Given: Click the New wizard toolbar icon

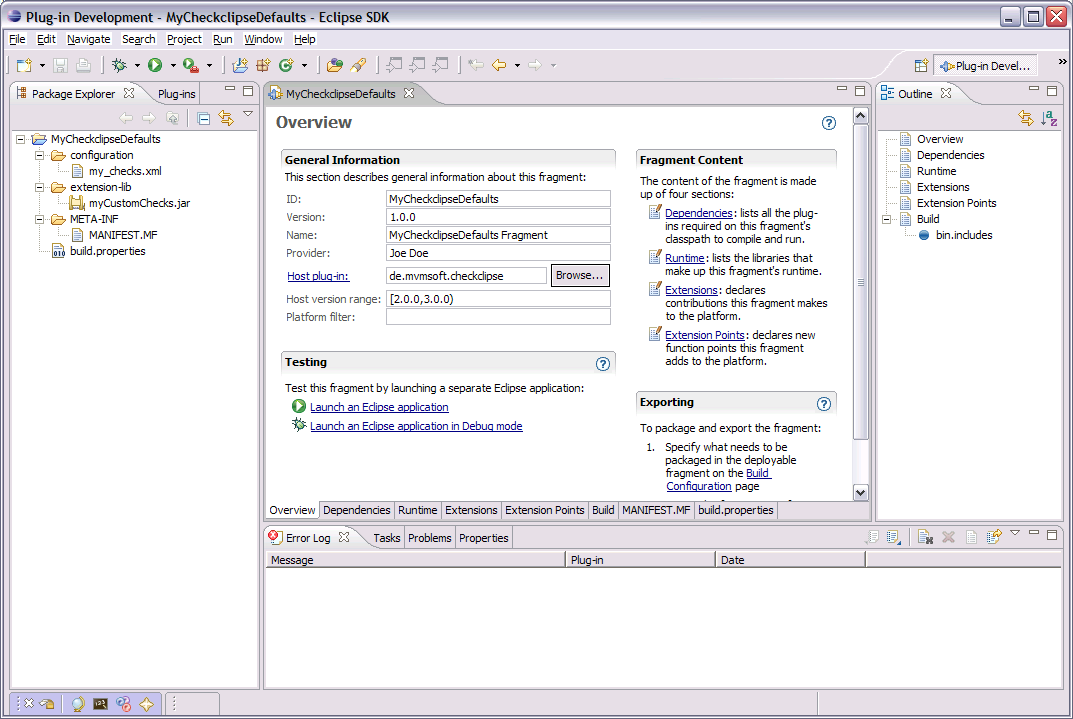Looking at the screenshot, I should [24, 65].
